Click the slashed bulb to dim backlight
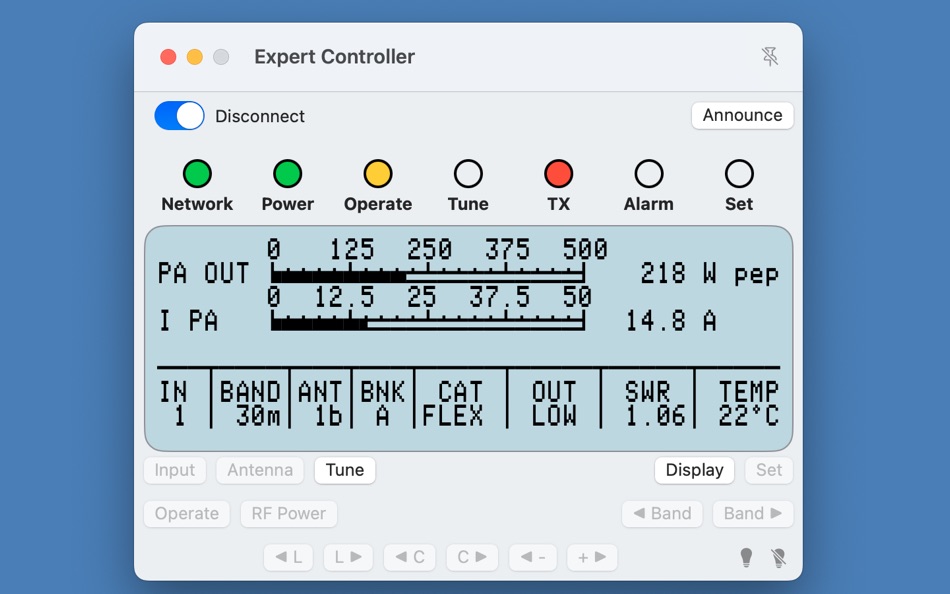 pos(779,557)
